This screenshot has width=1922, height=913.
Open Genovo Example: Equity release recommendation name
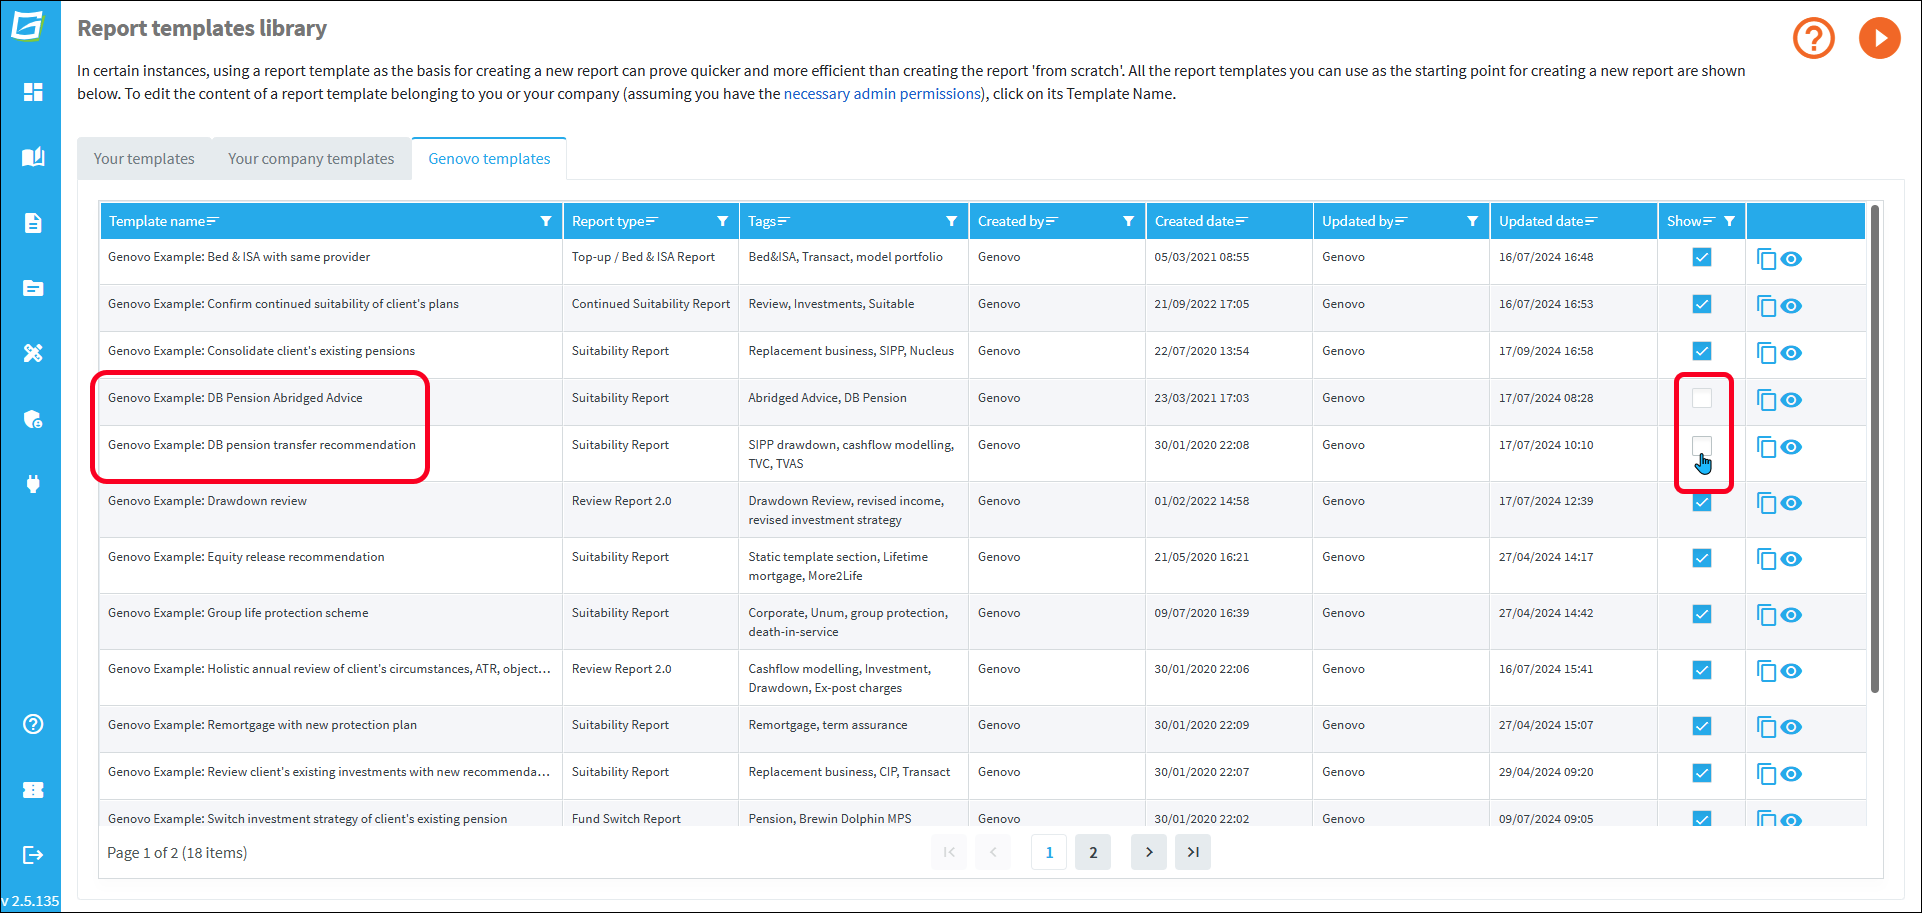coord(246,557)
